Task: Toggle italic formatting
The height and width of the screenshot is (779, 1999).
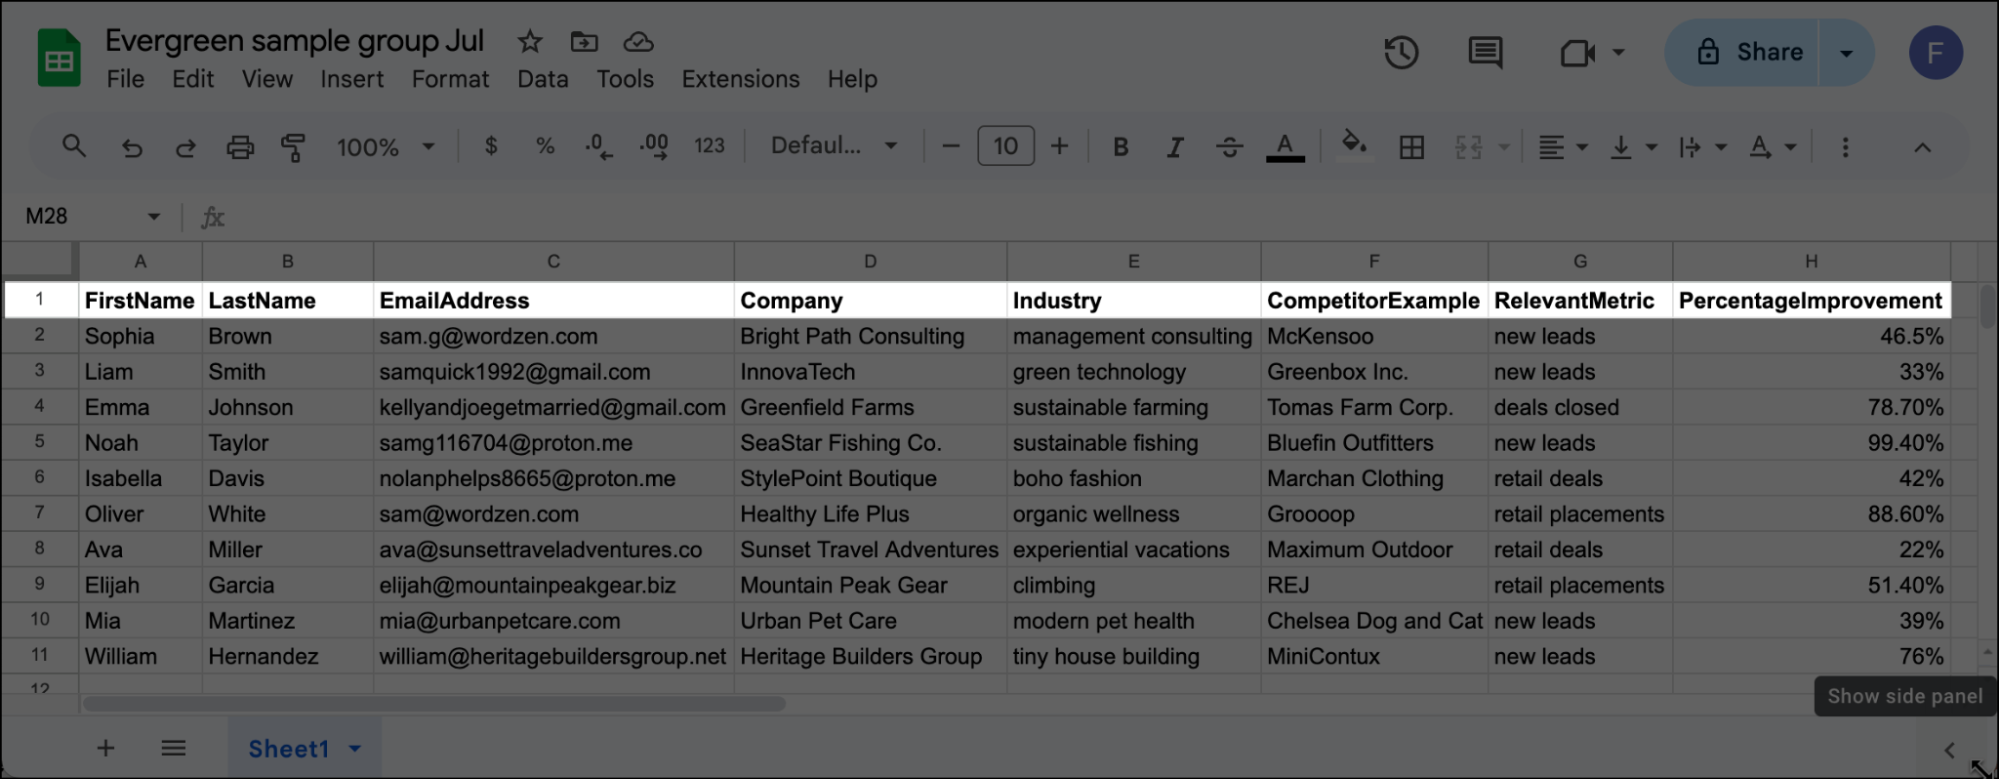Action: pos(1175,147)
